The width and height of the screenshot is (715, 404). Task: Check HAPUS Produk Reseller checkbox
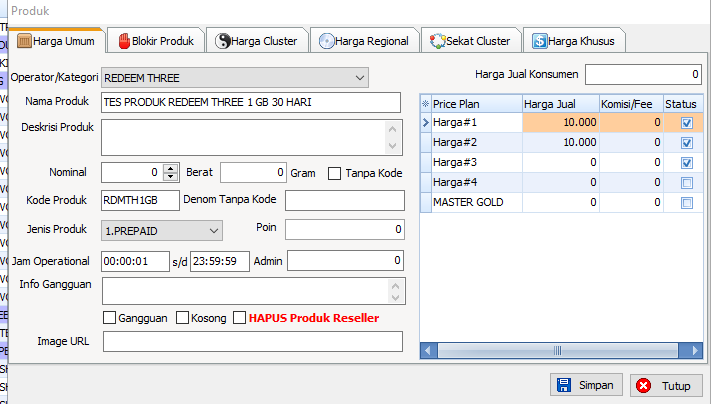pos(239,318)
